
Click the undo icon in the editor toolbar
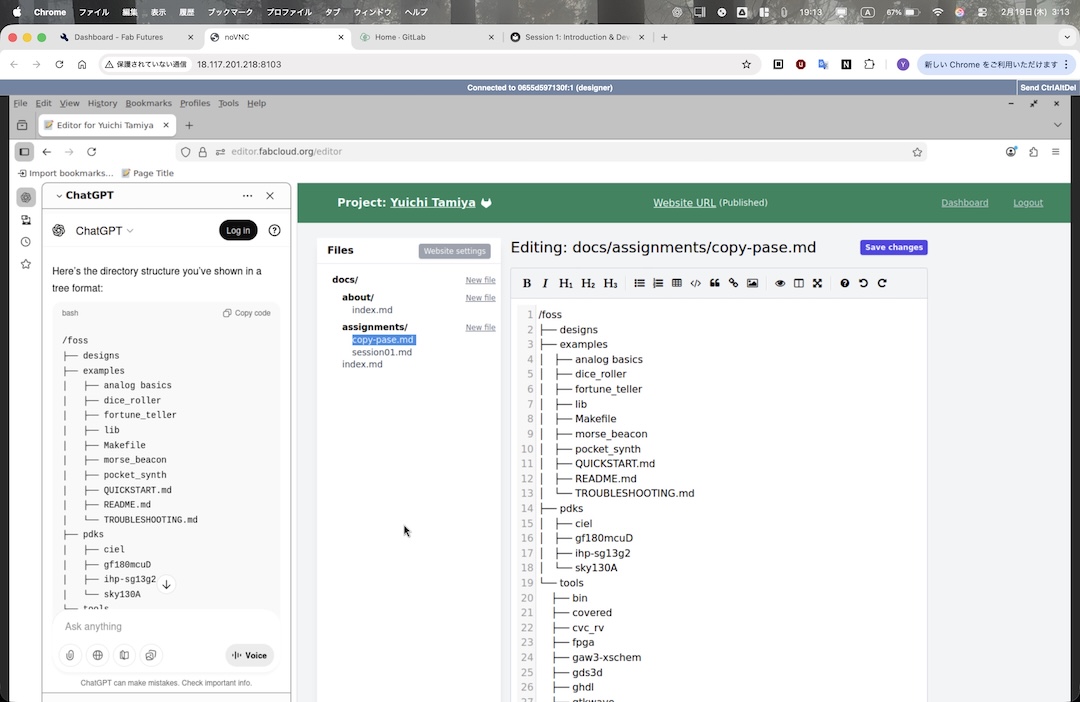[x=863, y=283]
